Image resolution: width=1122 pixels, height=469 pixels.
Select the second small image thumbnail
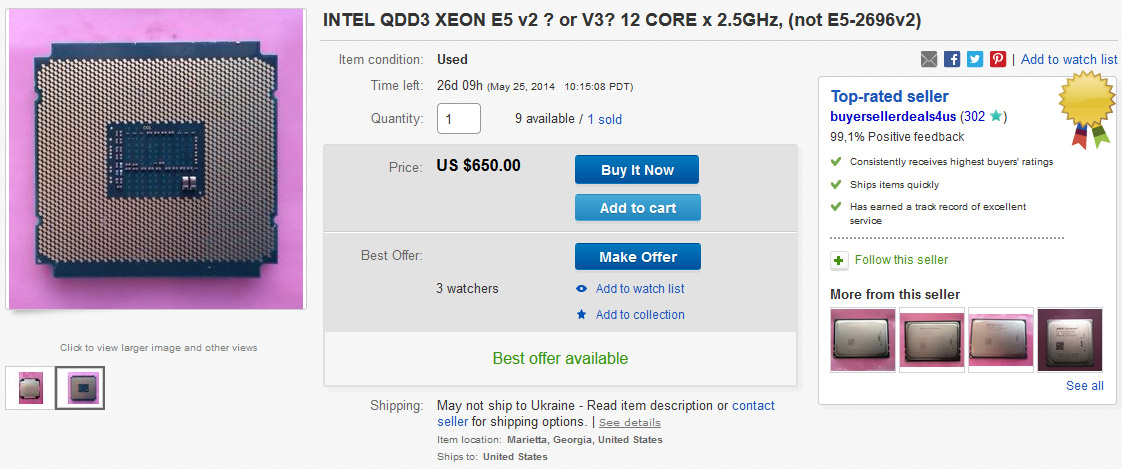[x=80, y=388]
